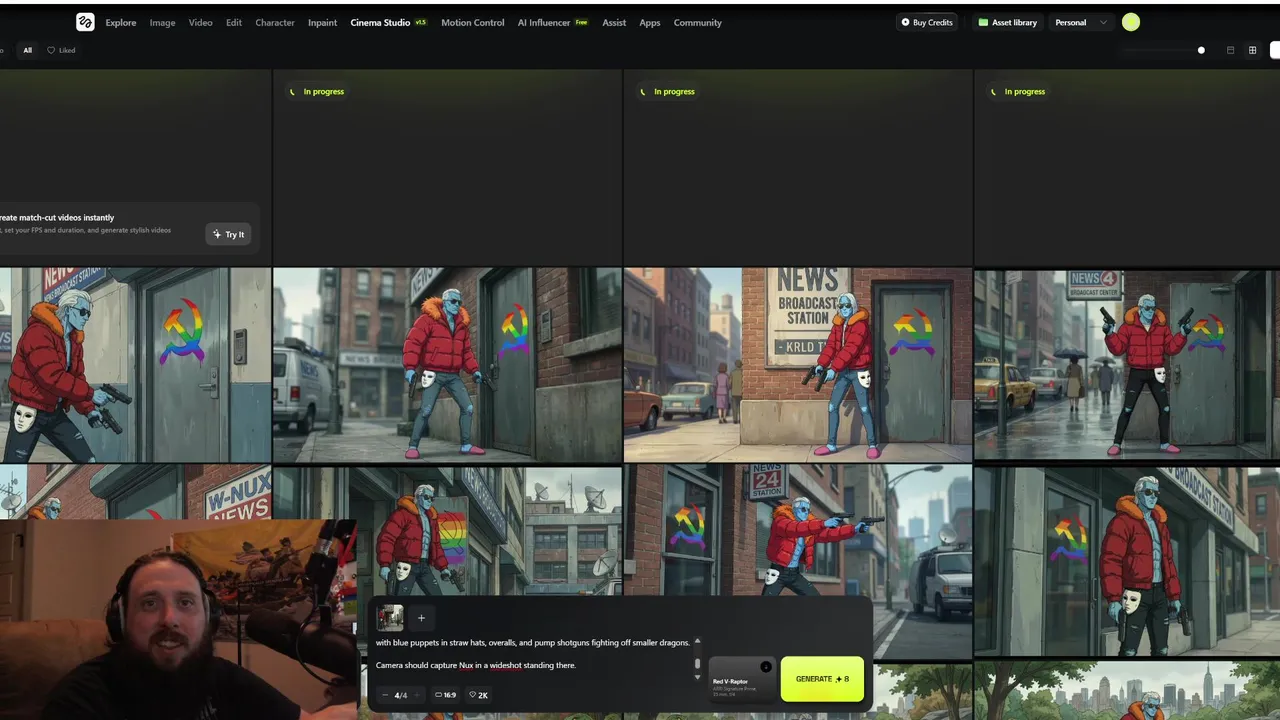1280x720 pixels.
Task: Switch to grid layout view icon
Action: 1252,50
